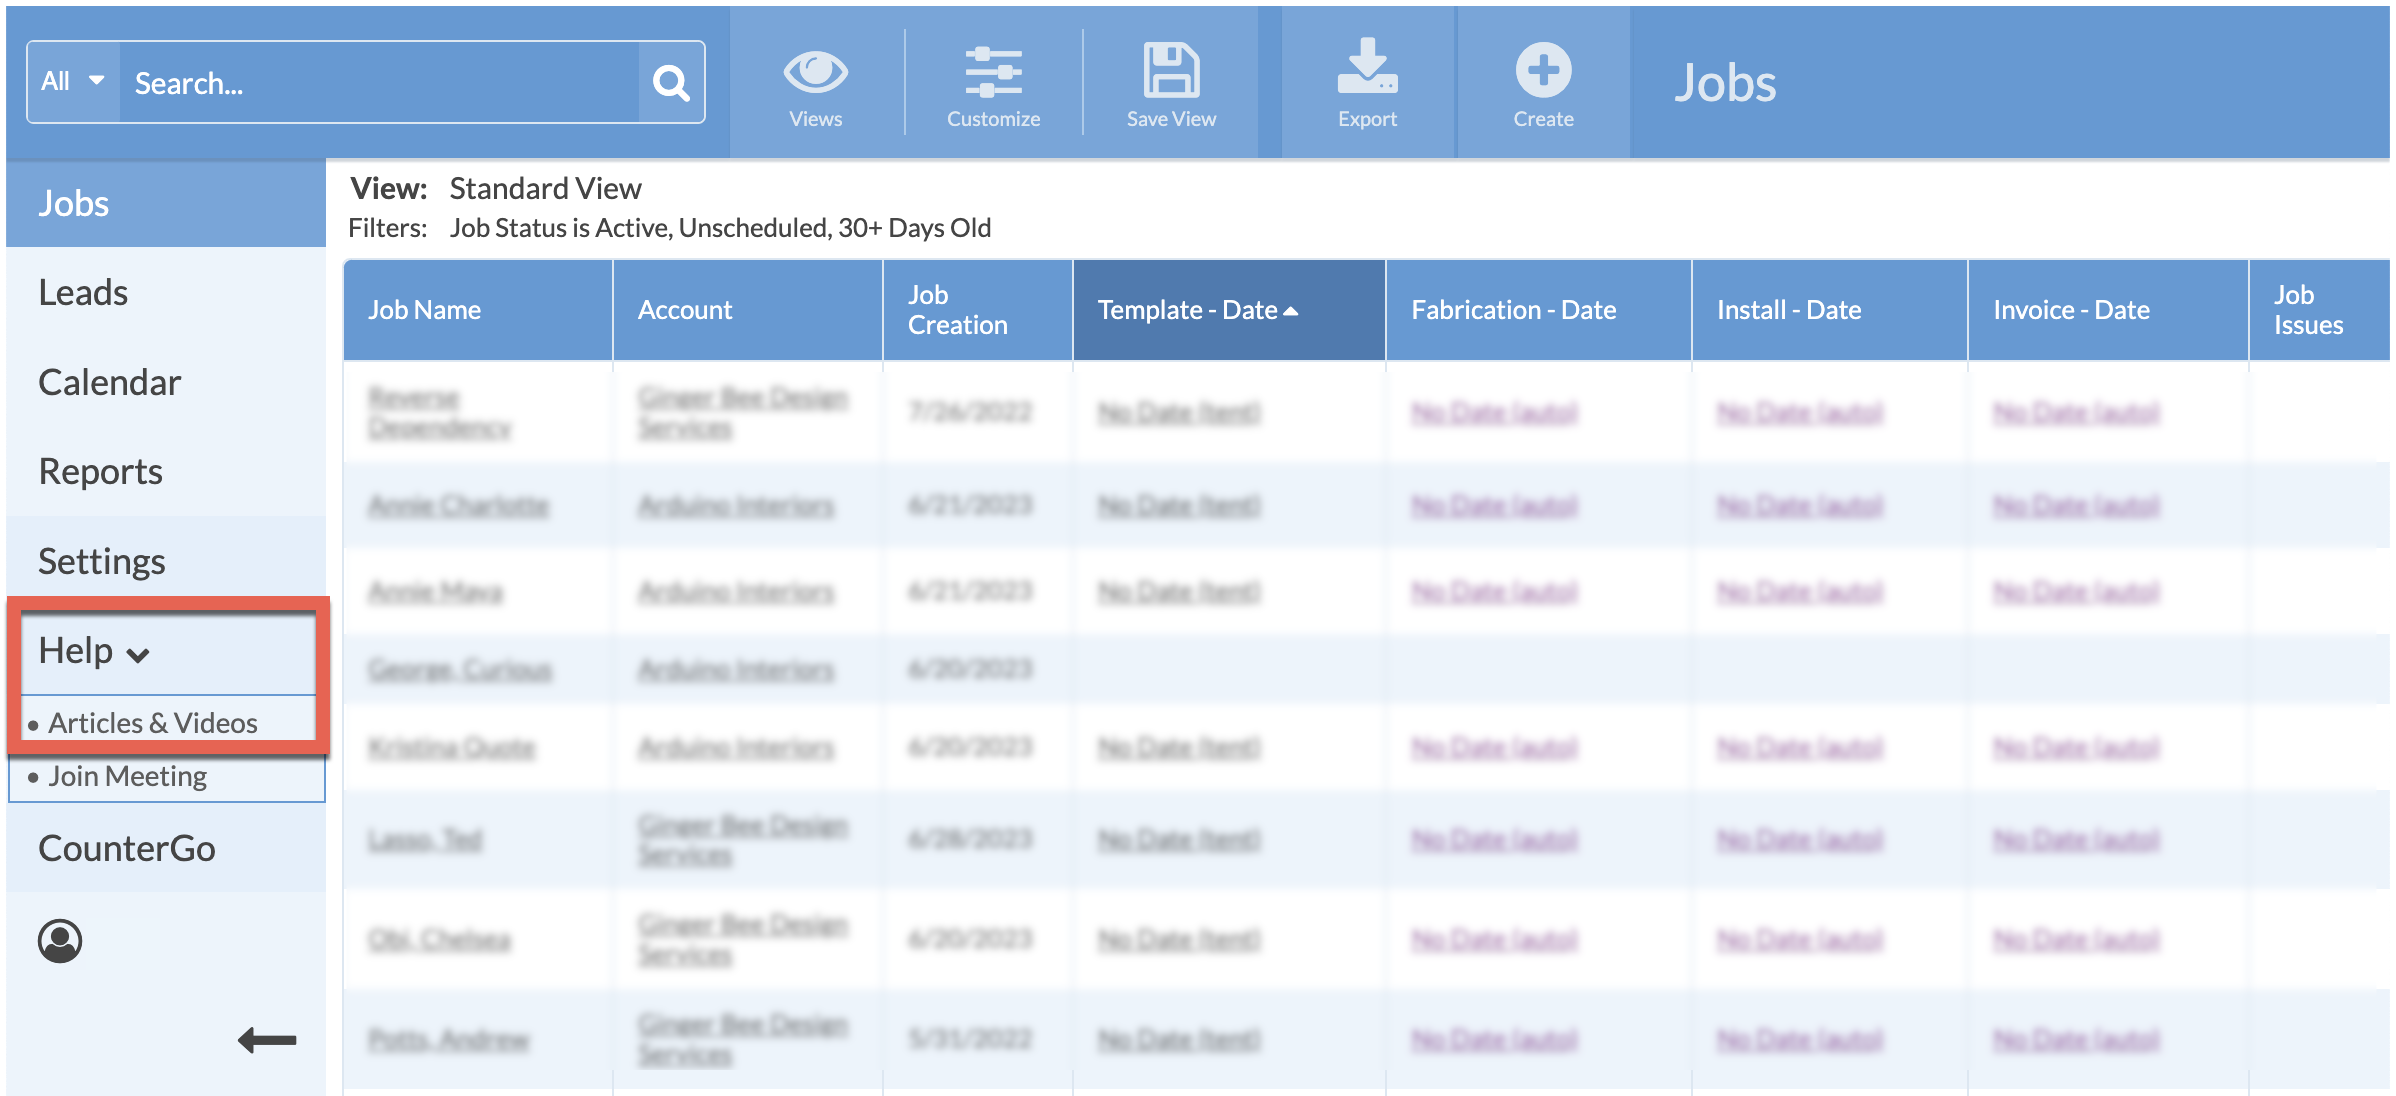Open the All search scope dropdown
The width and height of the screenshot is (2396, 1096).
pyautogui.click(x=73, y=82)
